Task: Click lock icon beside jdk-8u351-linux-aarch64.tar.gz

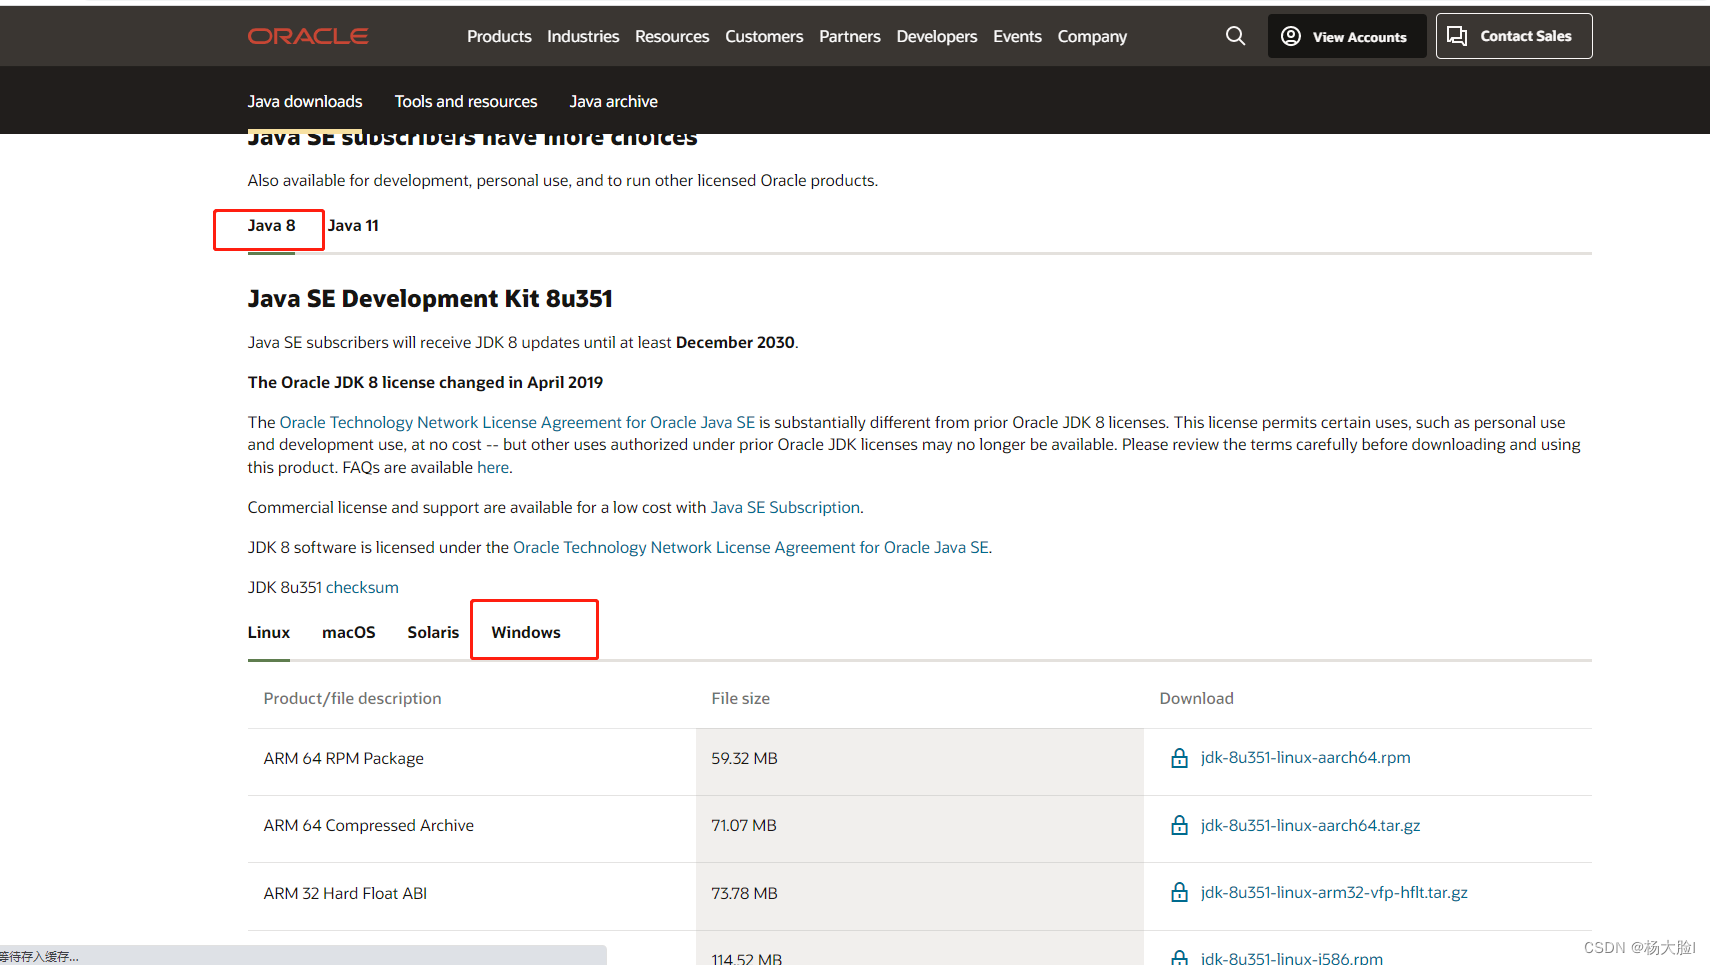Action: [1179, 825]
